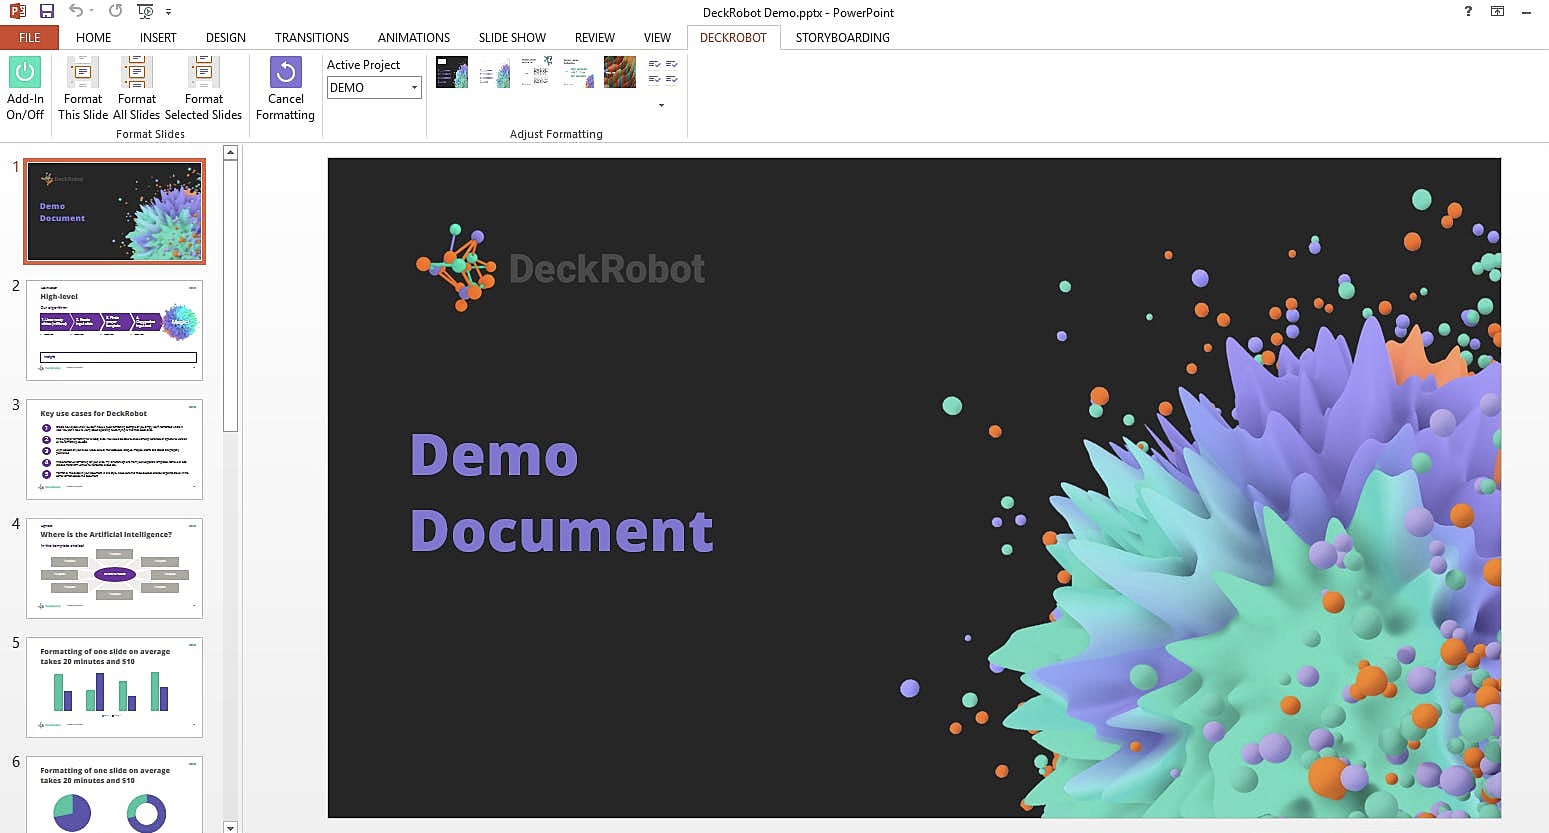Viewport: 1549px width, 833px height.
Task: Switch to the VIEW tab
Action: (657, 38)
